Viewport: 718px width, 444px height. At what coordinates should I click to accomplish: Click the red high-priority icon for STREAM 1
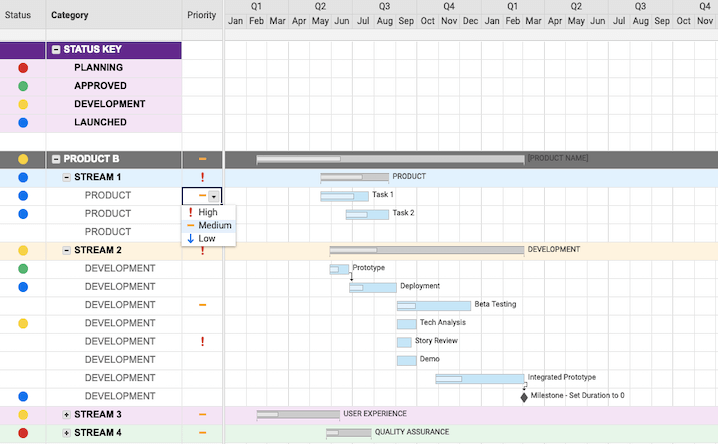(202, 177)
